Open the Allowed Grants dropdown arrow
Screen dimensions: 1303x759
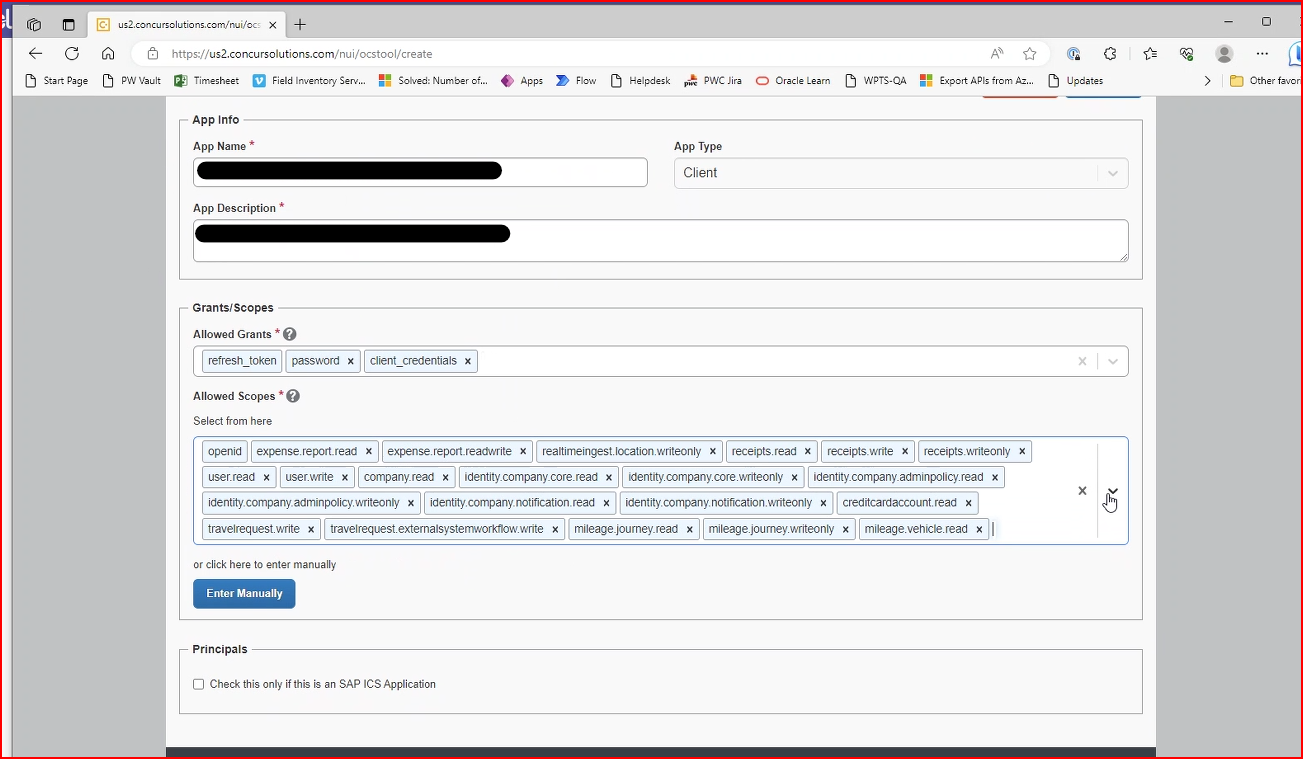click(1112, 361)
